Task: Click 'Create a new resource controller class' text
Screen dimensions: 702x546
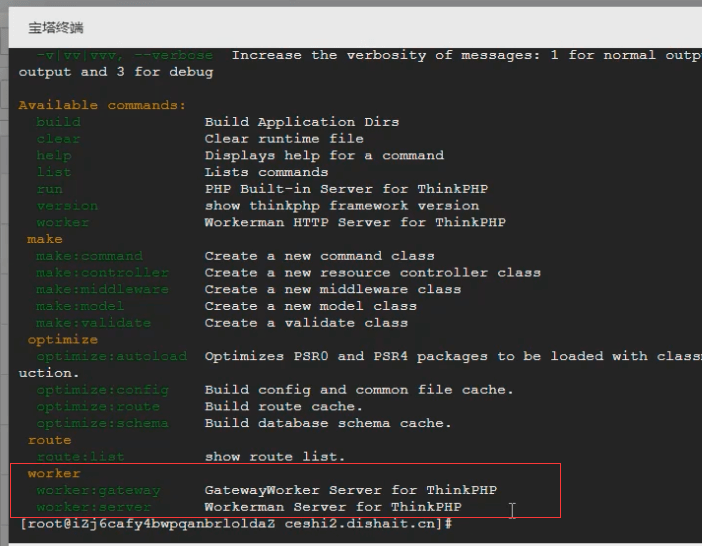Action: [372, 273]
